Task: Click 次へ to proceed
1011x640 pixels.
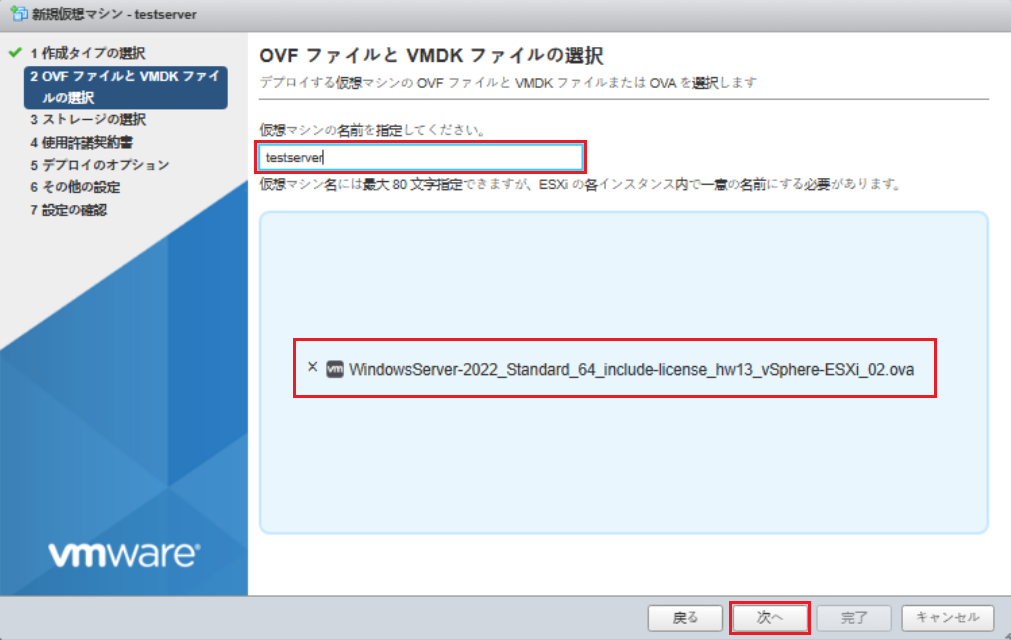Action: point(769,617)
